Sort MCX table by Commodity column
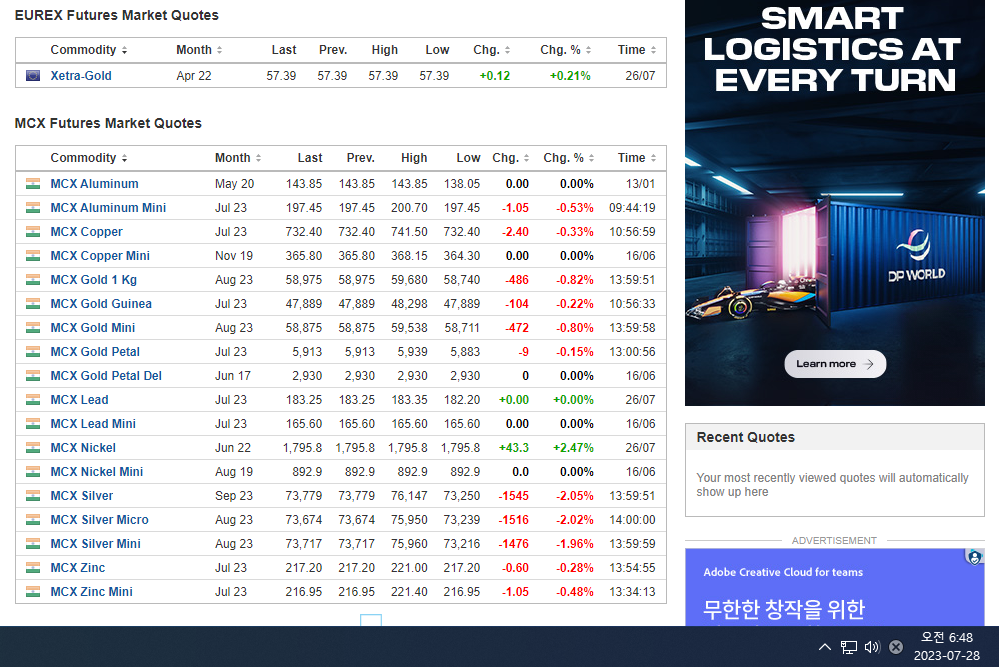This screenshot has width=999, height=667. pos(89,158)
